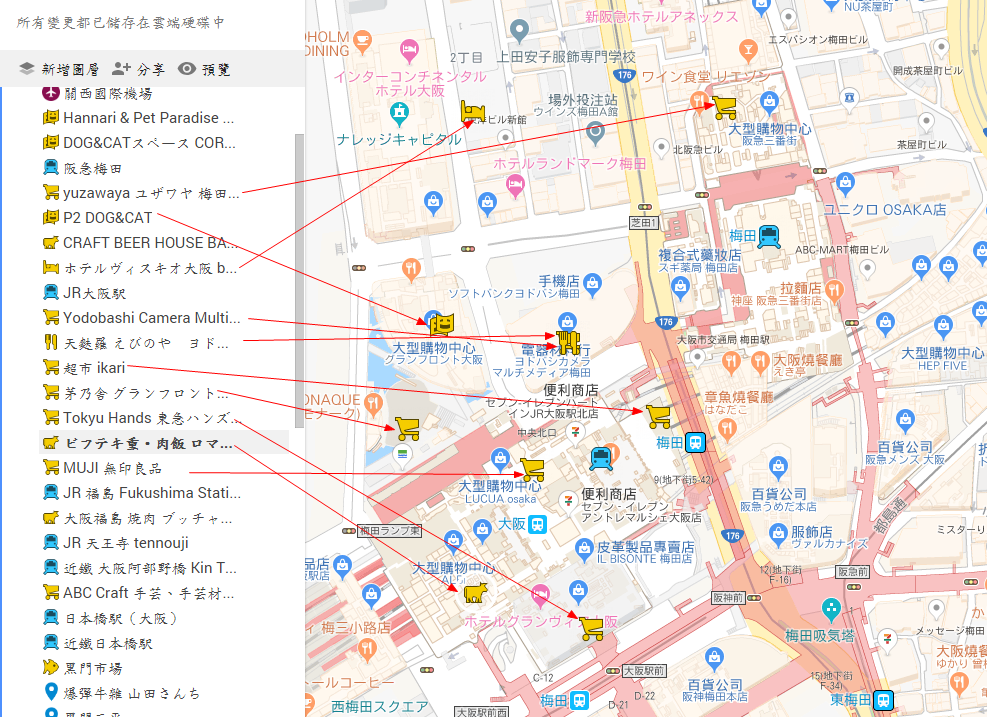Screen dimensions: 987x717
Task: Click ヴァルカナイズ 服飾店 shopping pin
Action: click(778, 535)
